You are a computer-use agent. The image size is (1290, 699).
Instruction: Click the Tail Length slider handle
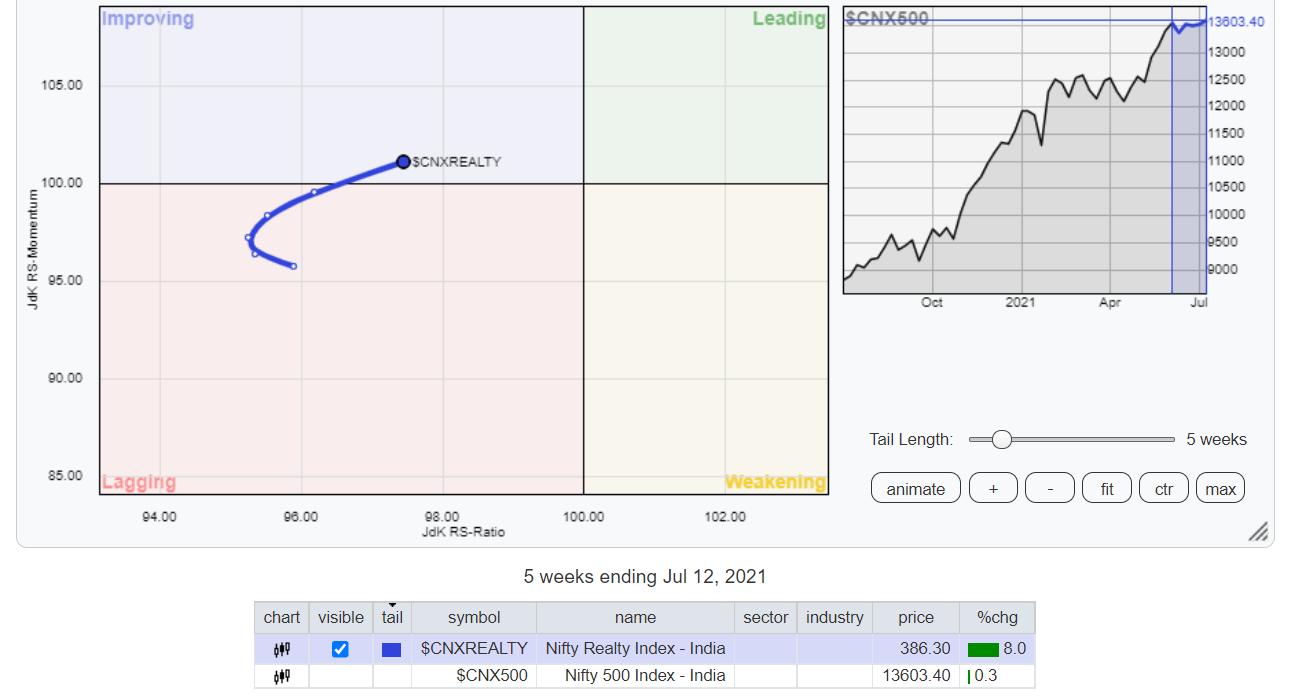click(x=1001, y=440)
